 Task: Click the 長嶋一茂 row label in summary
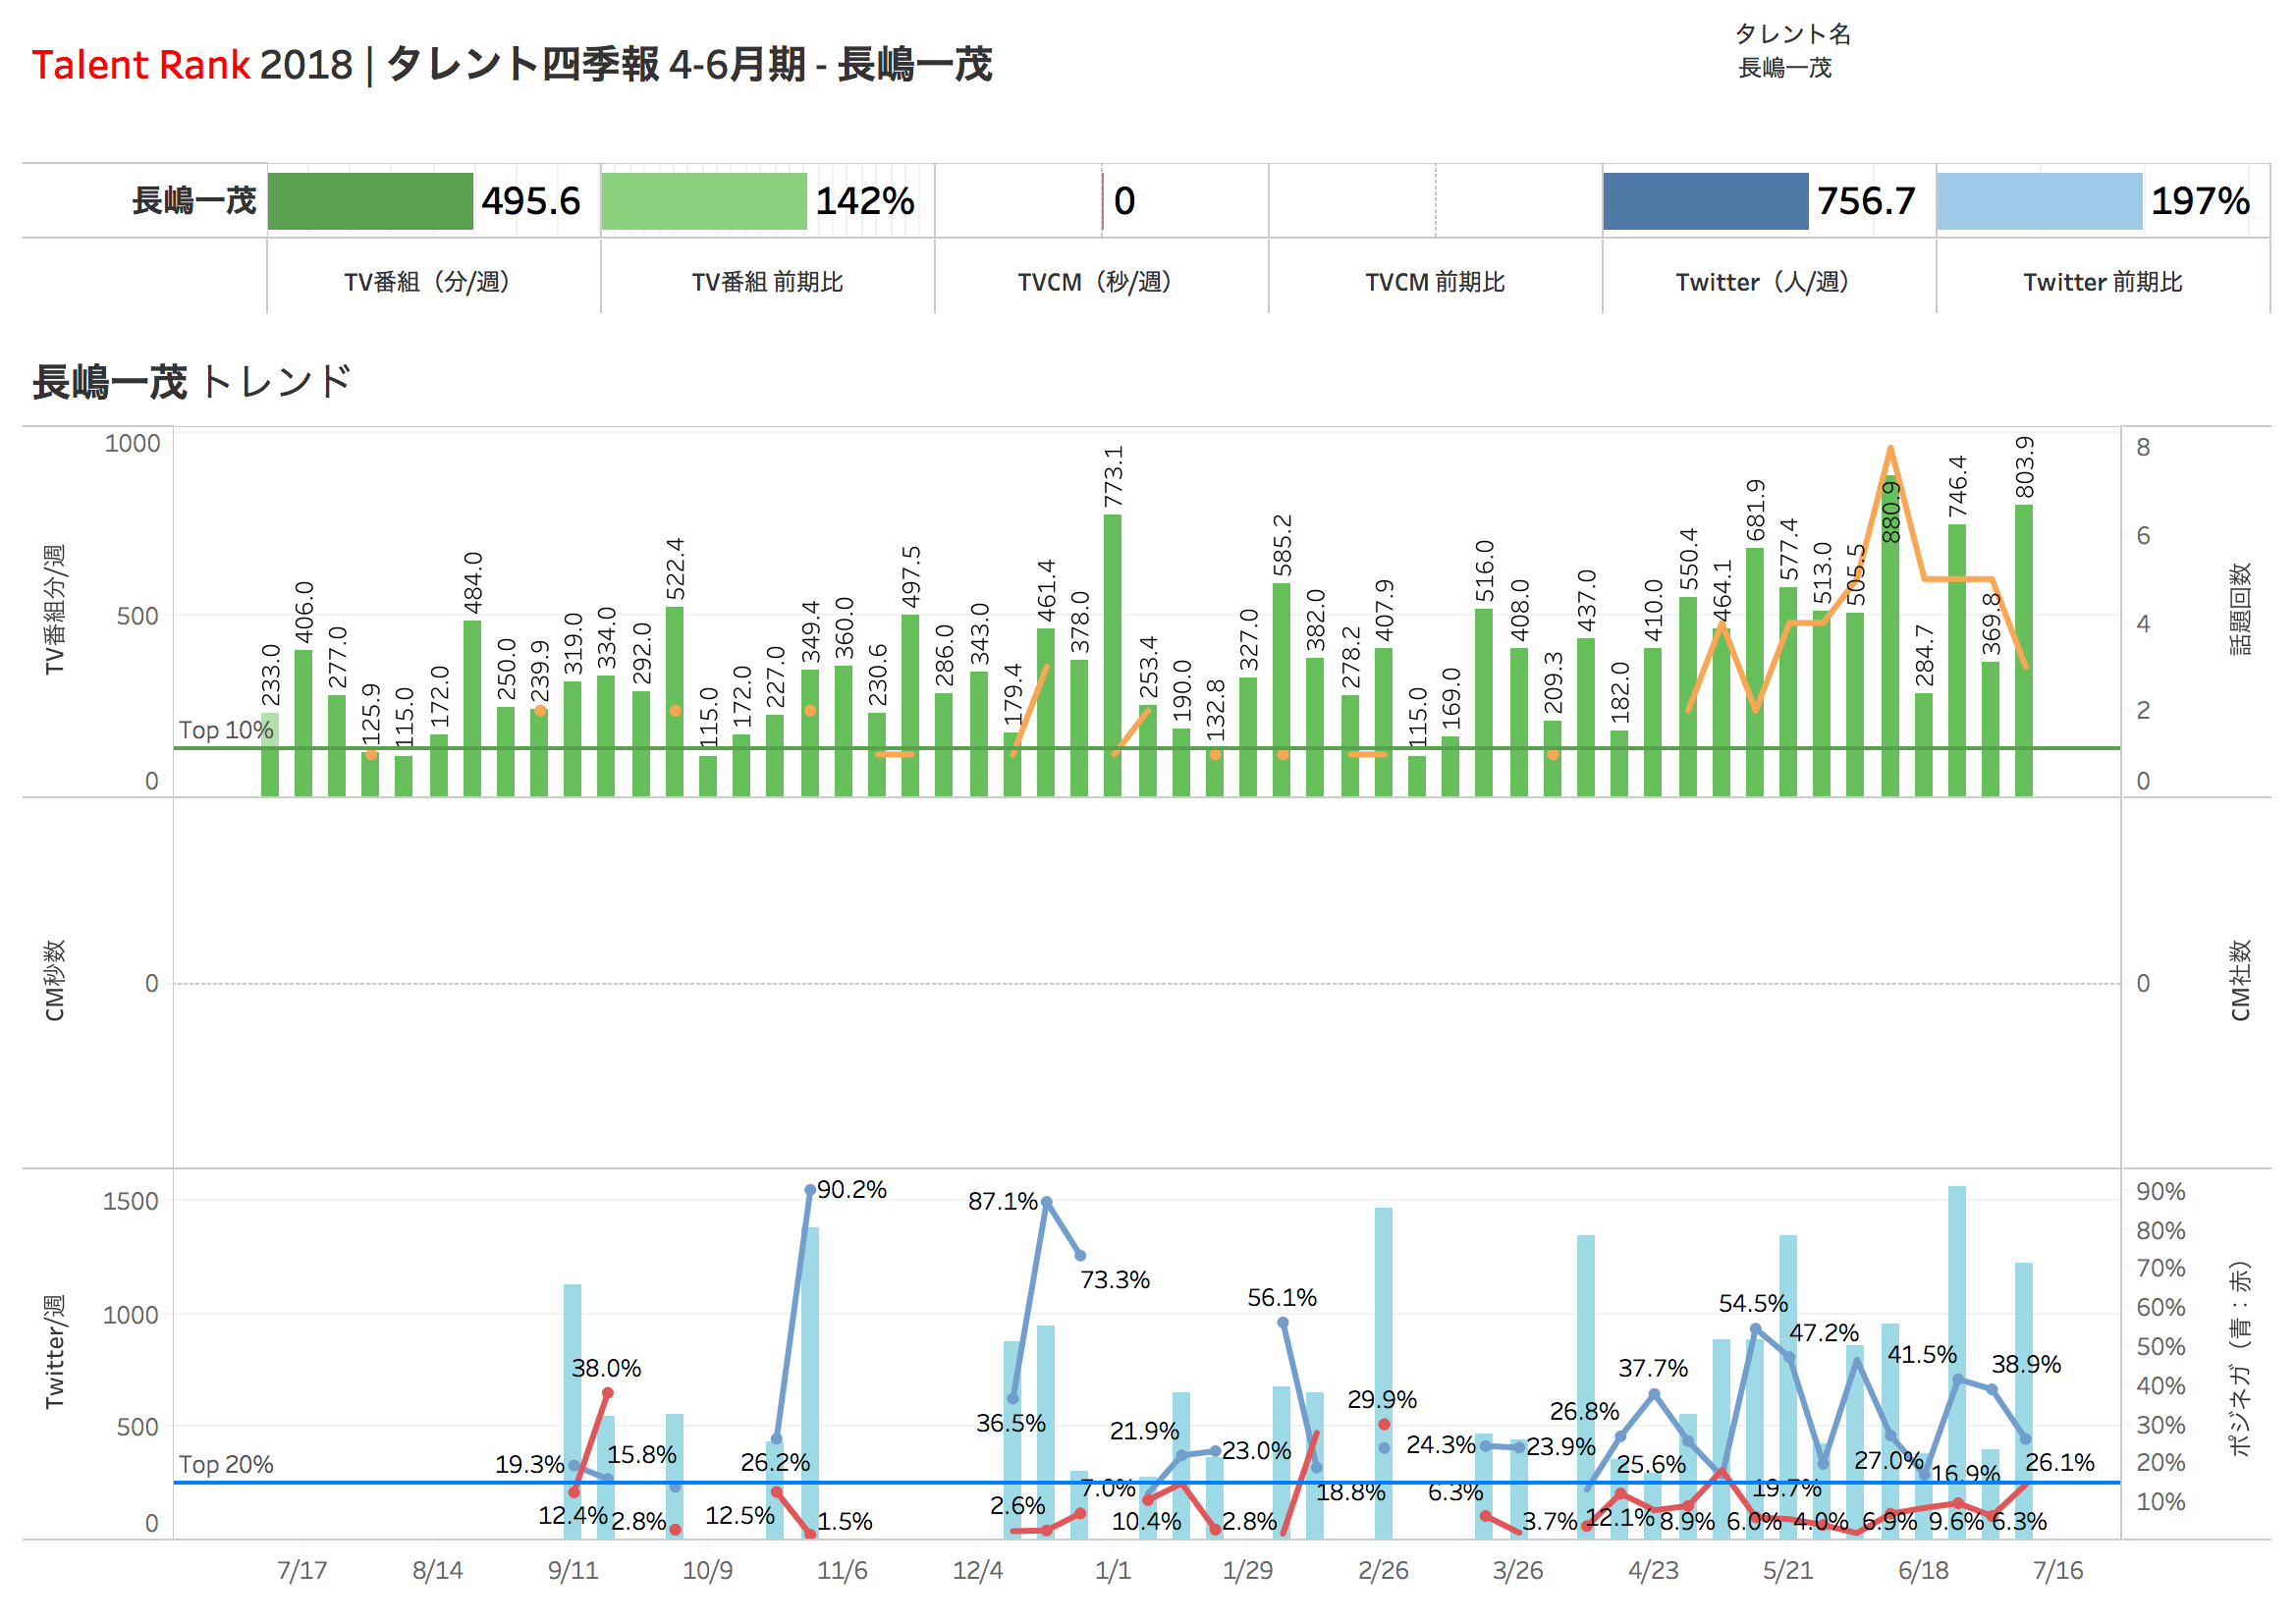pyautogui.click(x=194, y=201)
